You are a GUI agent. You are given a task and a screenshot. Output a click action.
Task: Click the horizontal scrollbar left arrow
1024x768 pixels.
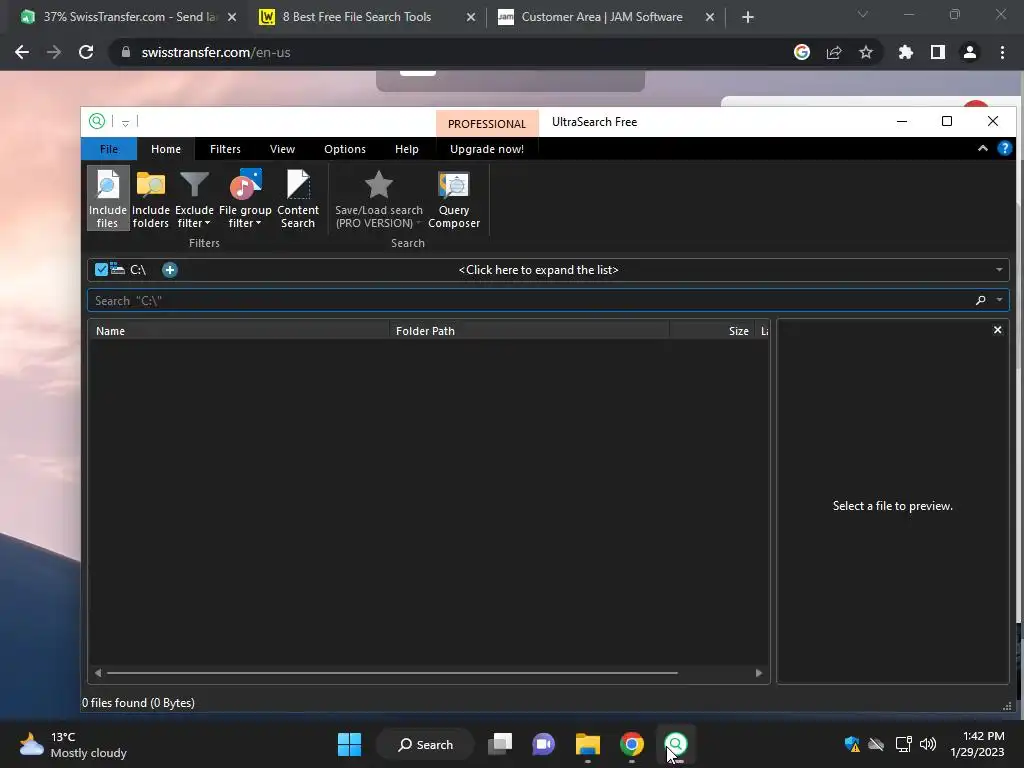tap(98, 673)
